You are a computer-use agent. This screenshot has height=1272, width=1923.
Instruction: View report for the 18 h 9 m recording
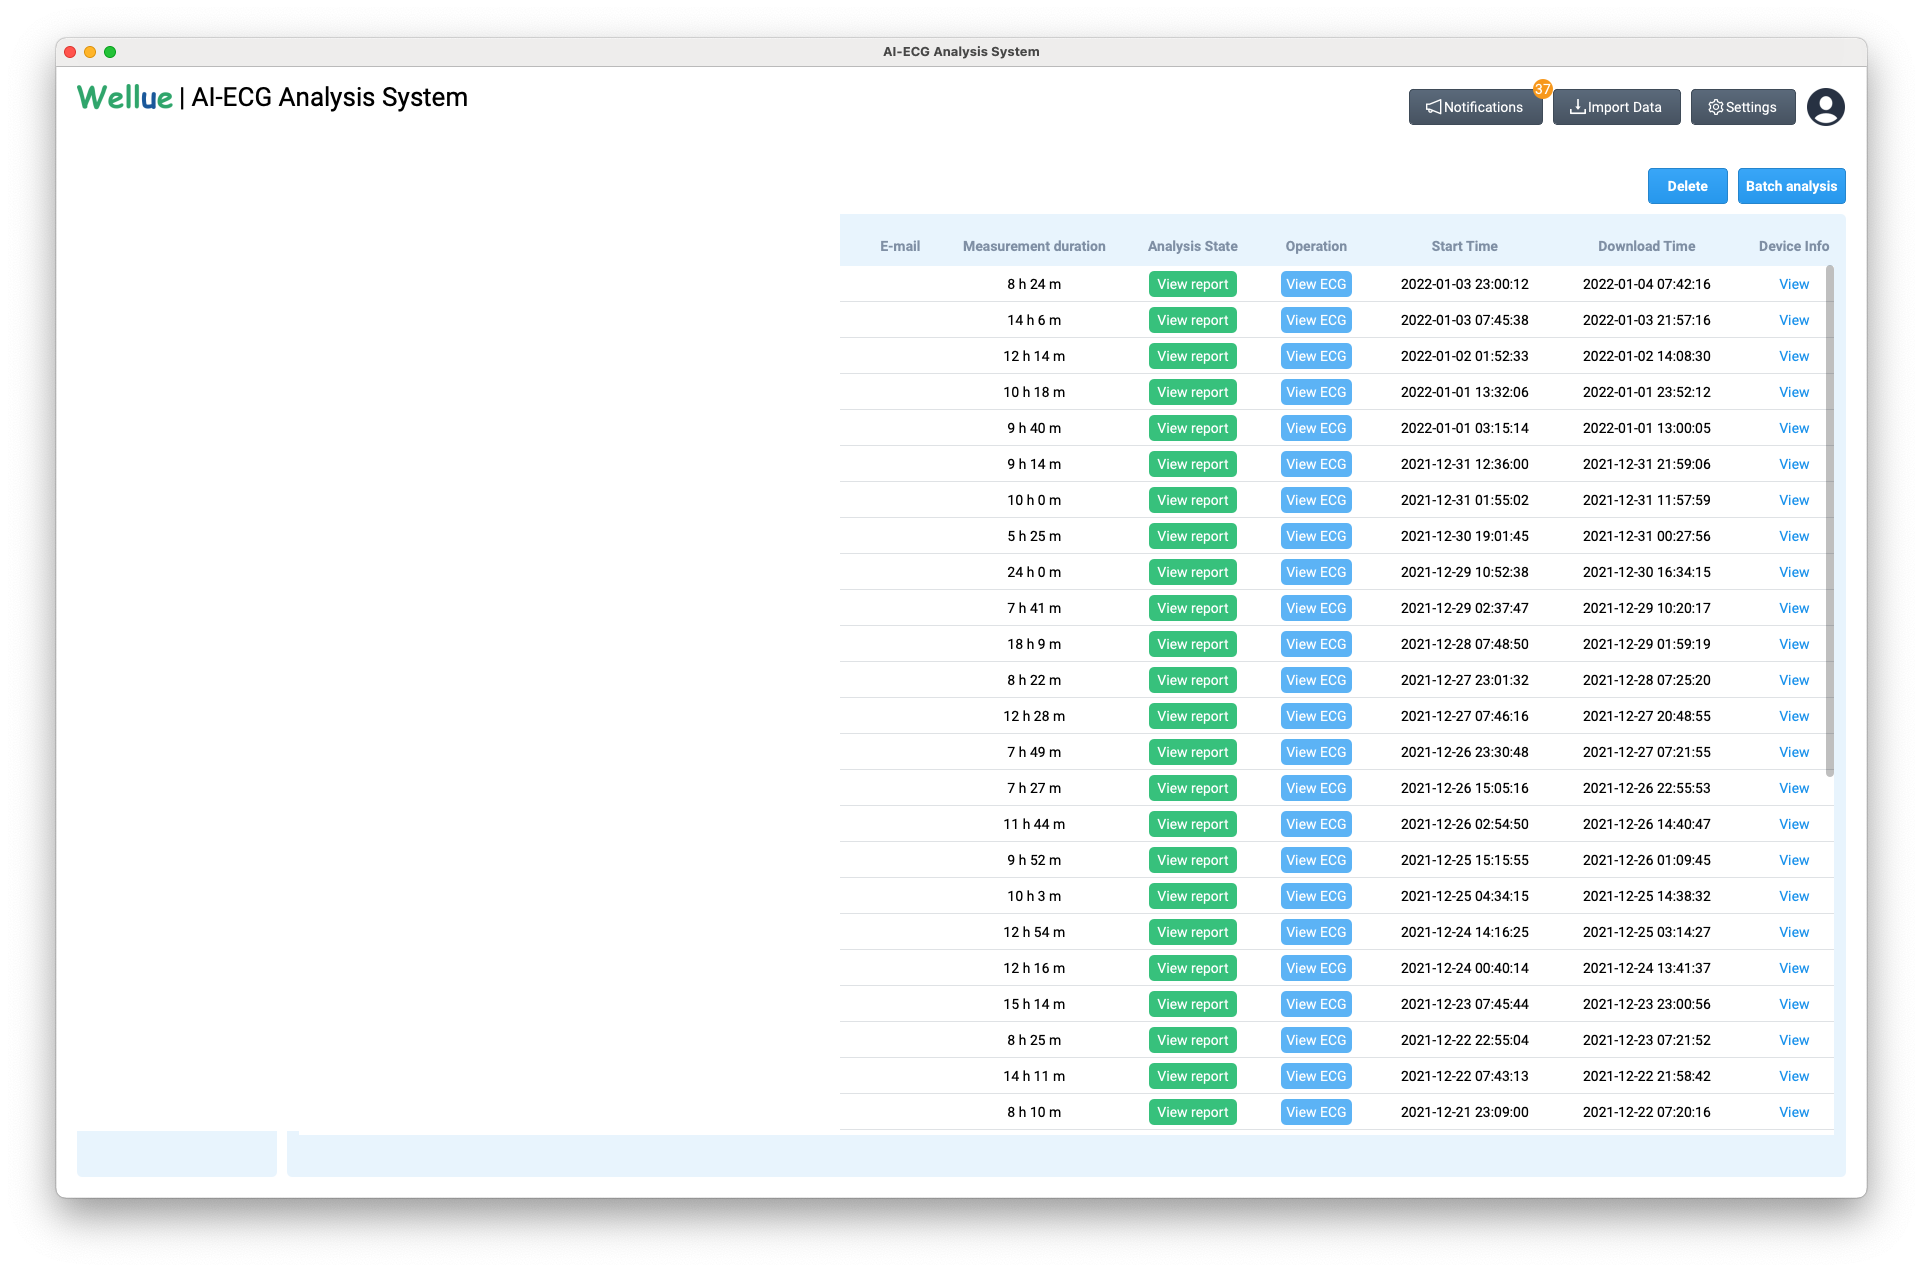click(x=1192, y=644)
